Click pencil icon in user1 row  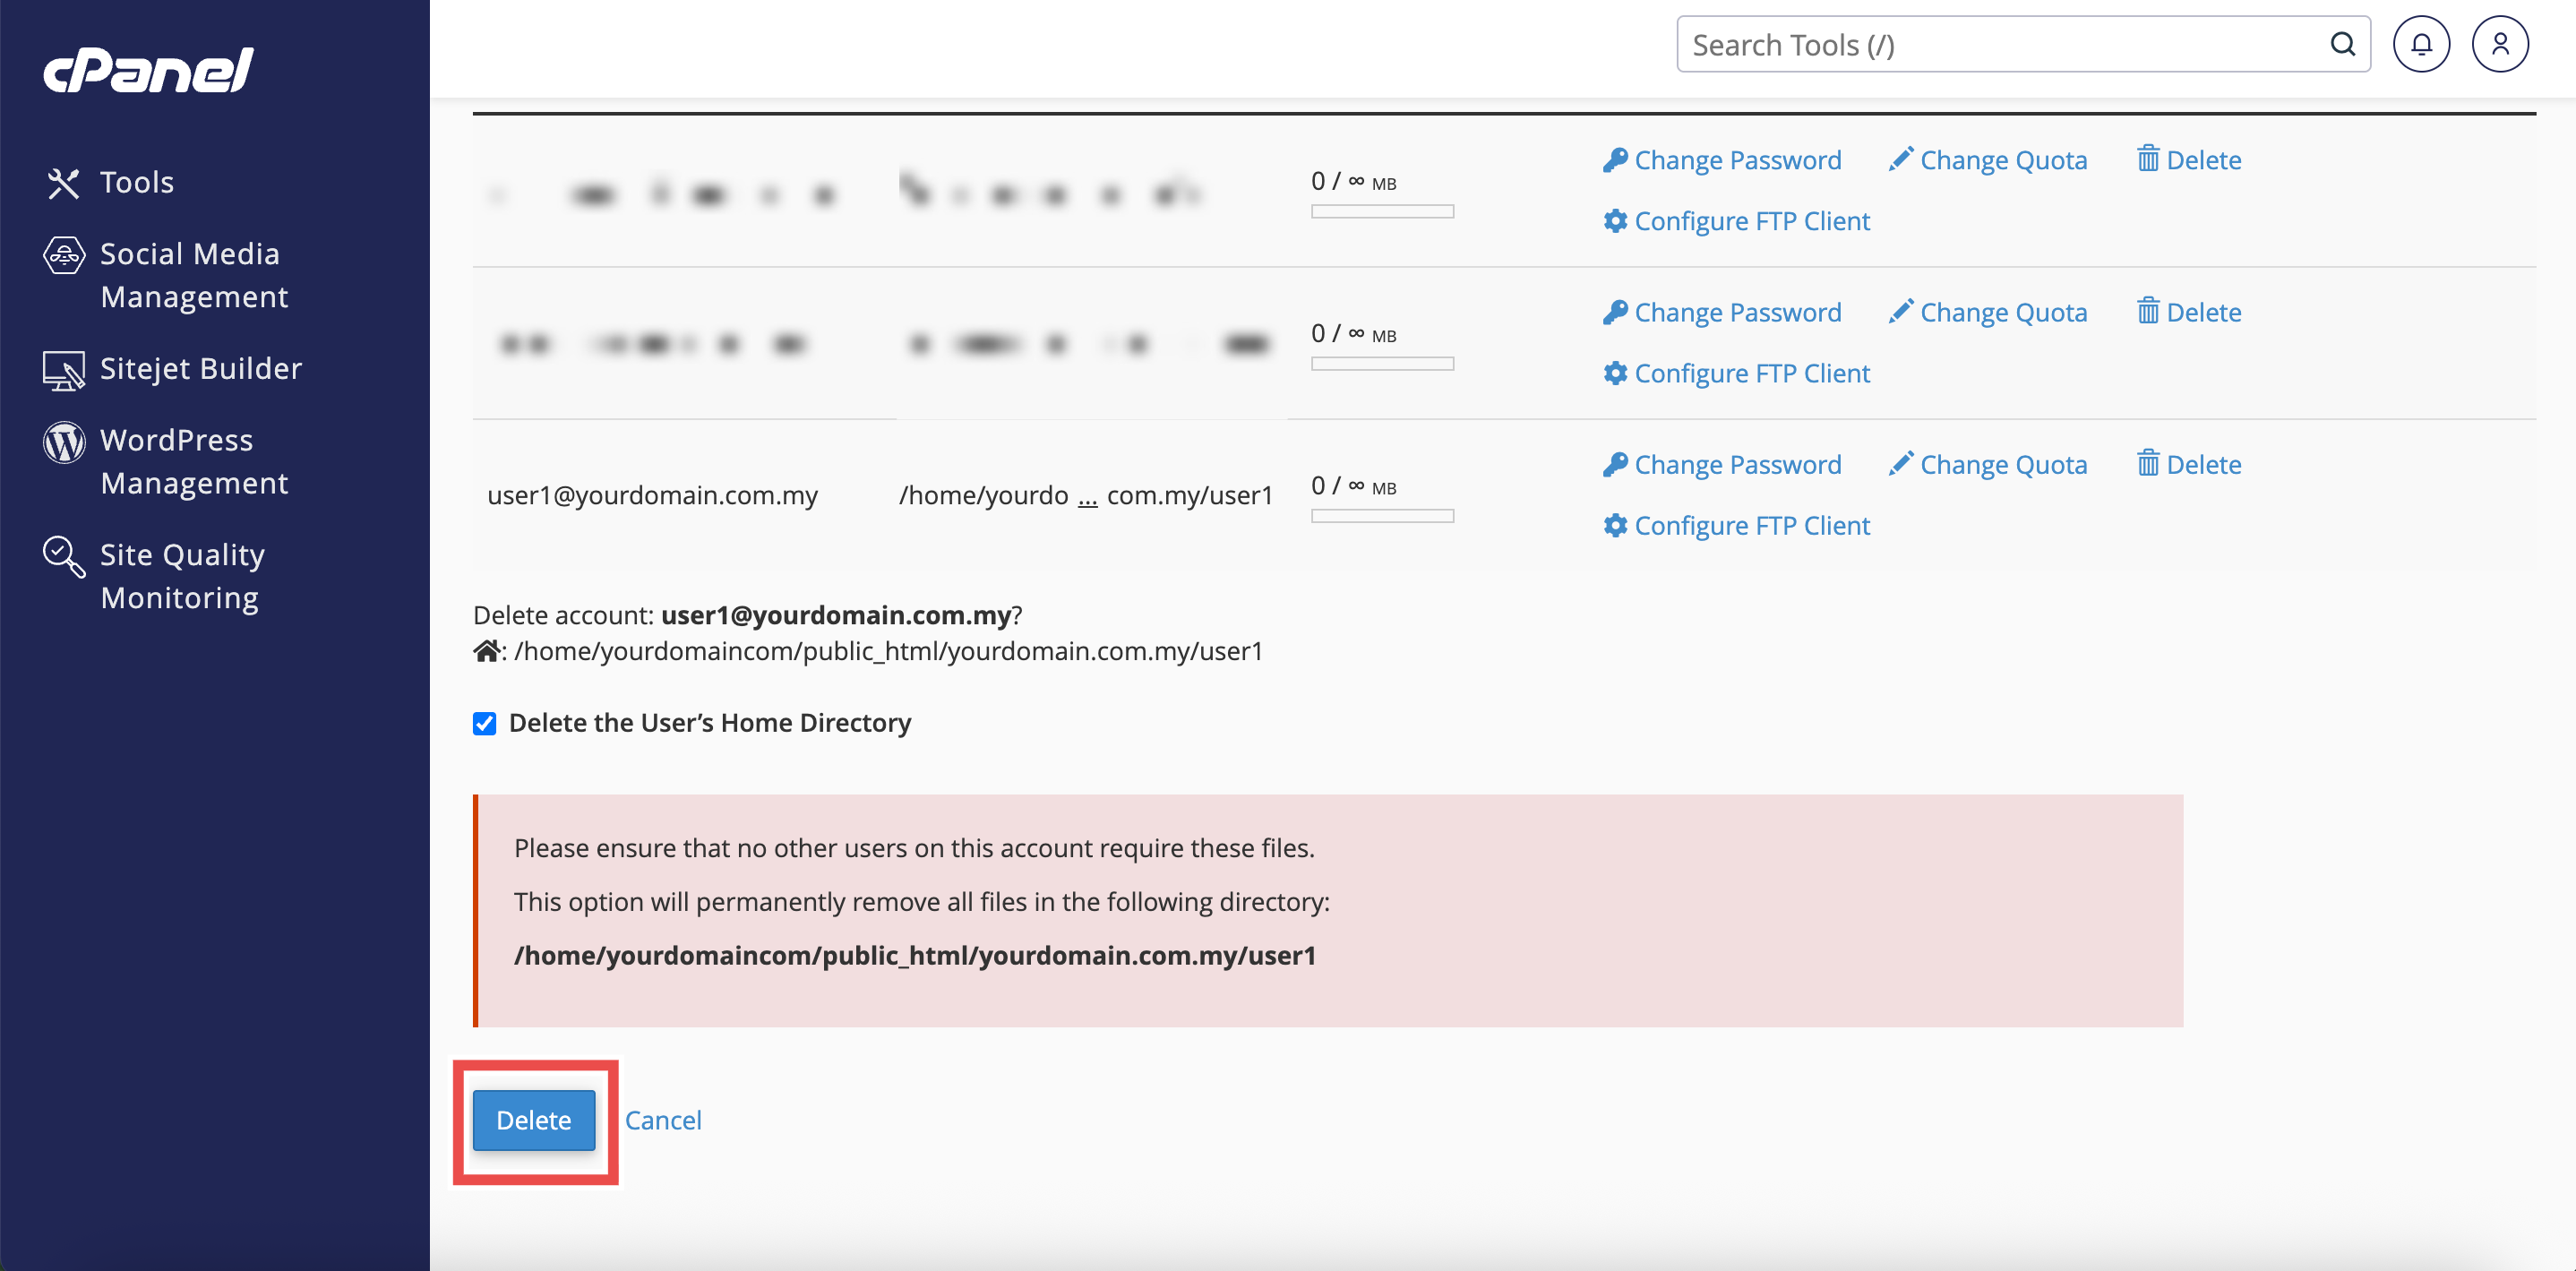1901,465
